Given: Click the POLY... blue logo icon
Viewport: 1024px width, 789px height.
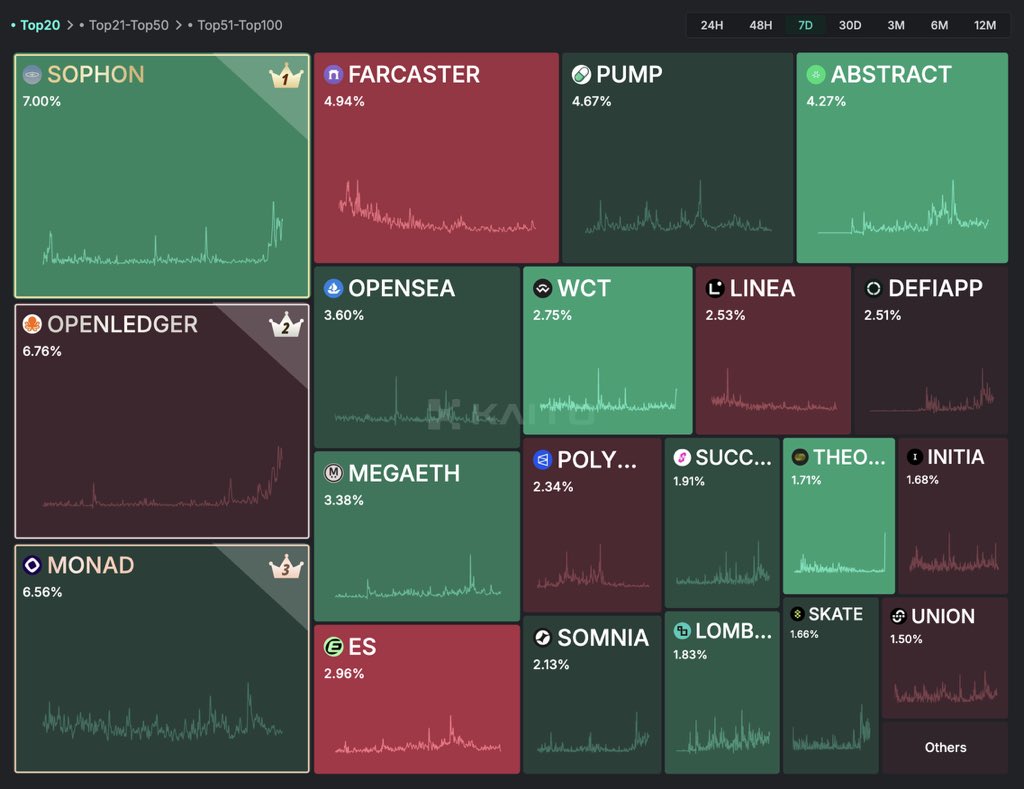Looking at the screenshot, I should coord(543,460).
